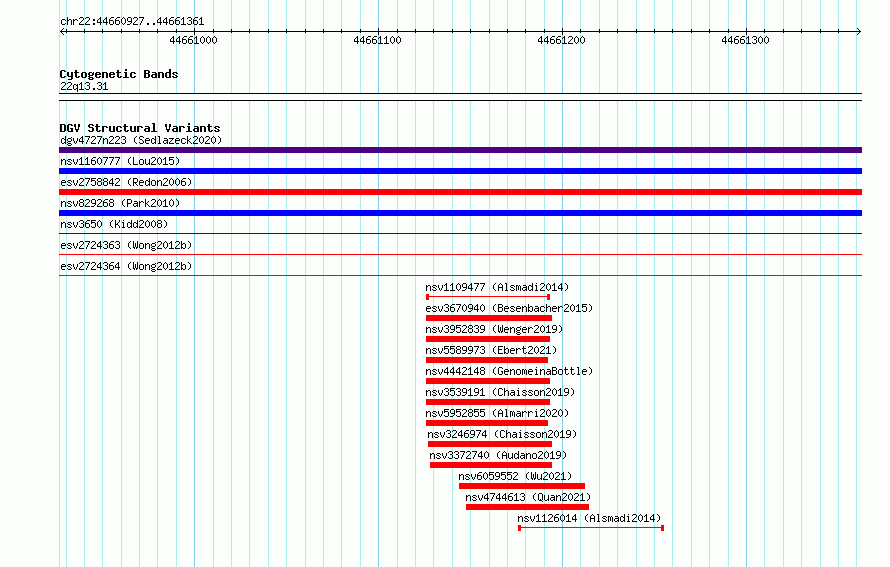890x567 pixels.
Task: Click the red bar under nsv3539191
Action: [488, 402]
